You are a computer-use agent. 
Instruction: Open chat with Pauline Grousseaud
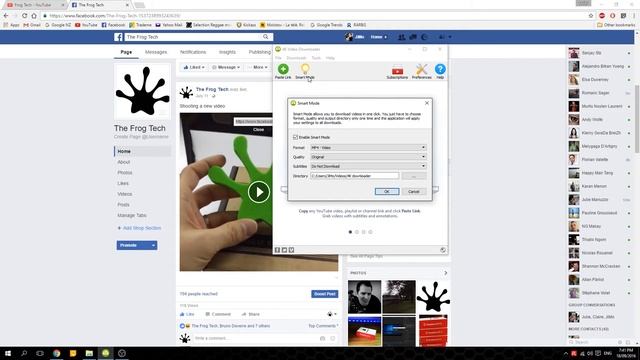tap(599, 213)
